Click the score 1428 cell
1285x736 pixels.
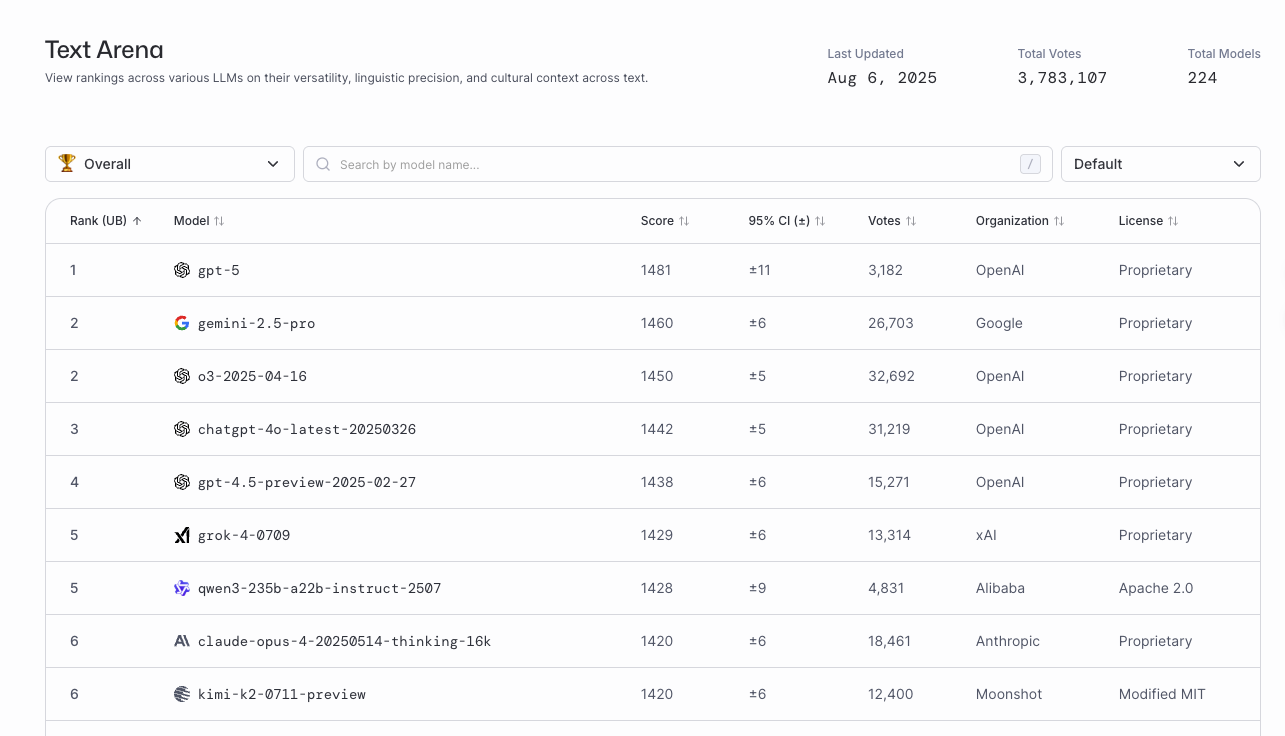tap(657, 588)
